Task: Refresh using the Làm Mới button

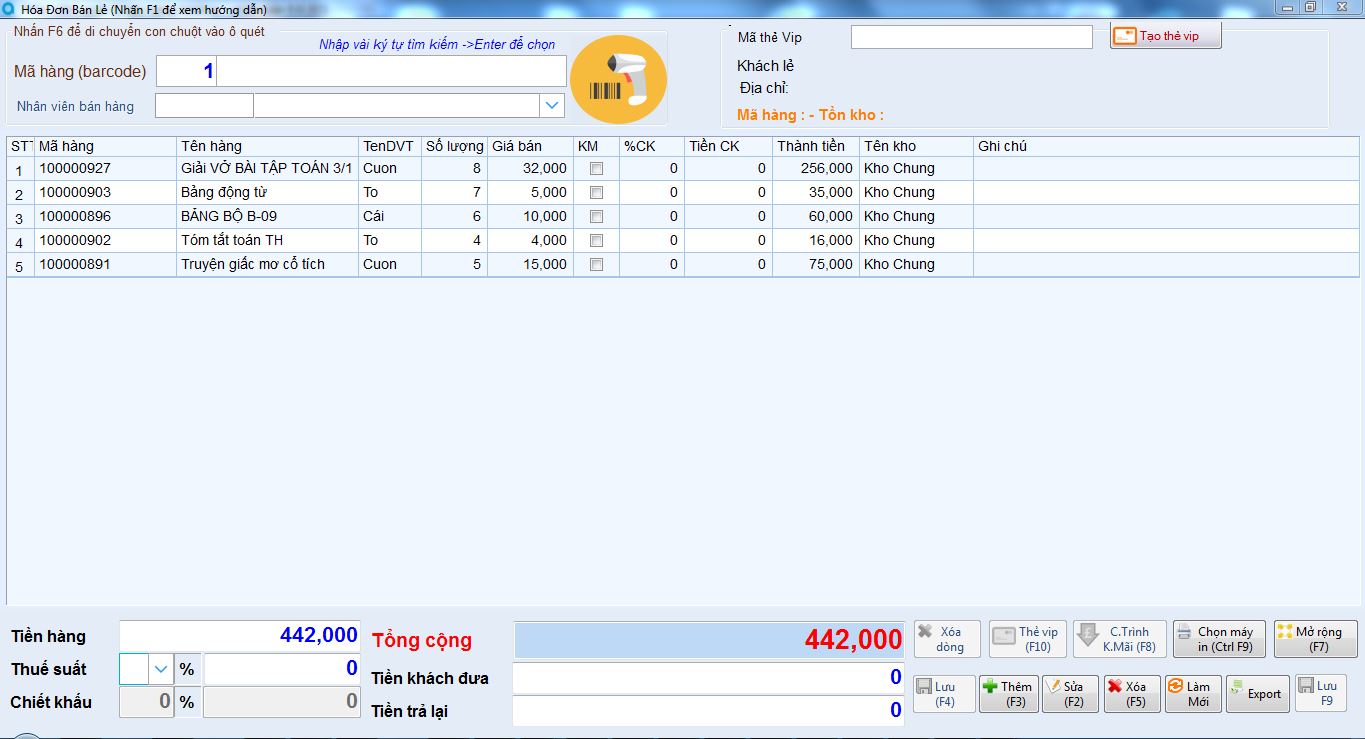Action: (x=1193, y=694)
